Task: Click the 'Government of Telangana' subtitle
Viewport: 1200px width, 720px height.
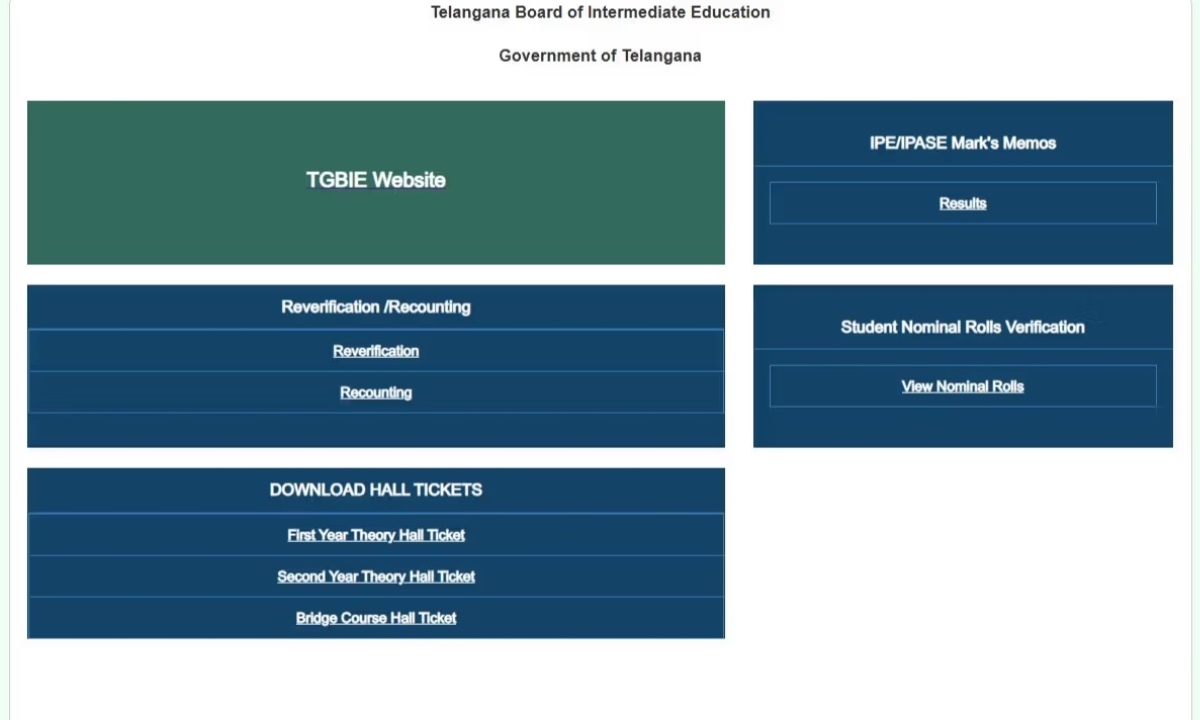Action: [600, 56]
